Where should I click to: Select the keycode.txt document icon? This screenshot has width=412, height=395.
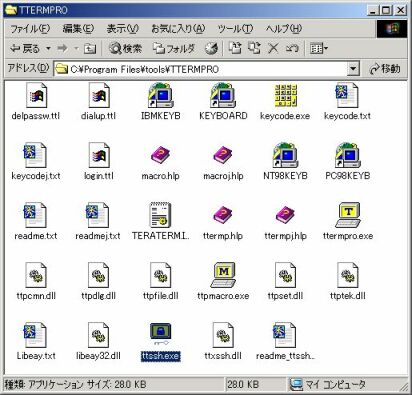tap(347, 96)
